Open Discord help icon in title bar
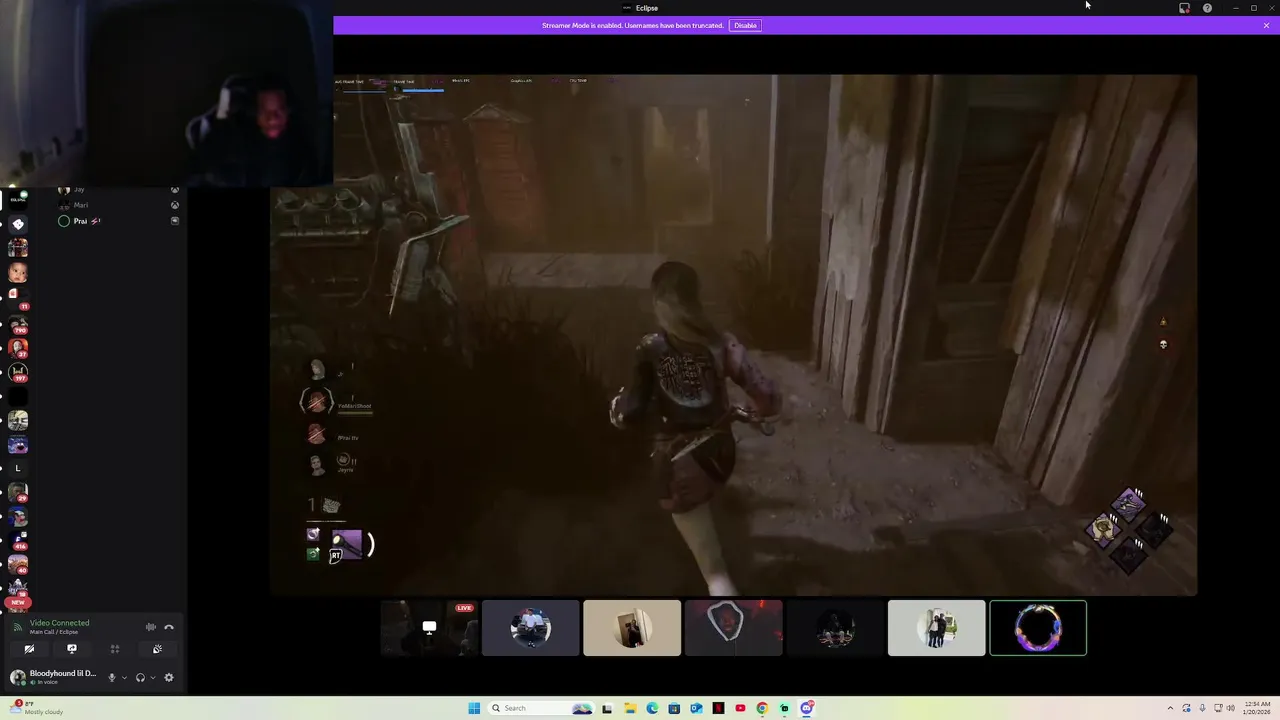 pyautogui.click(x=1207, y=8)
